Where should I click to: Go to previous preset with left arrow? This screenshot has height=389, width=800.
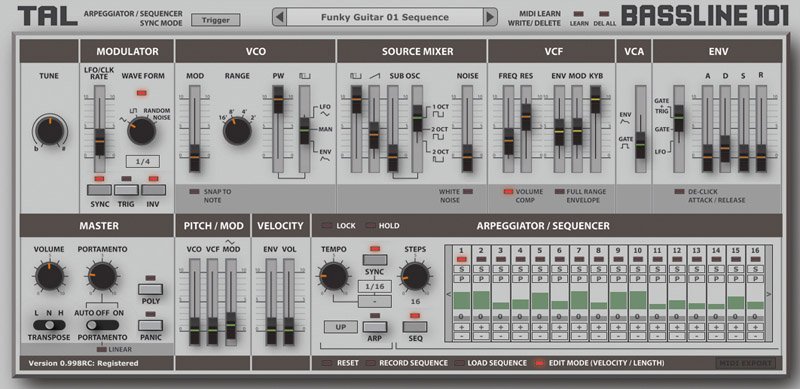pyautogui.click(x=279, y=17)
